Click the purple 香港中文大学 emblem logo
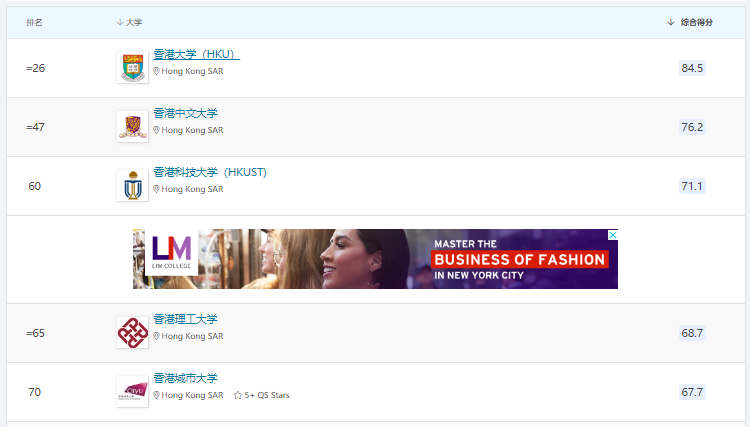 (x=132, y=126)
